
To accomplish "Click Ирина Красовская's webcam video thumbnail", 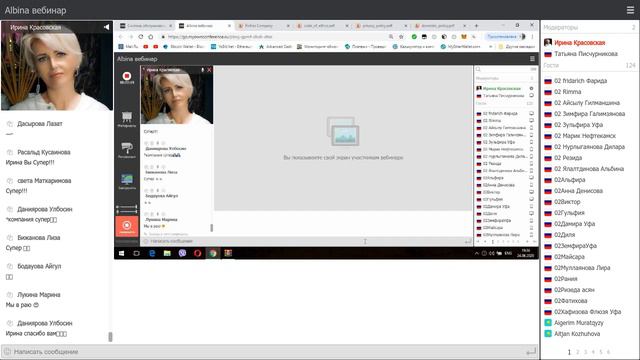I will 57,66.
